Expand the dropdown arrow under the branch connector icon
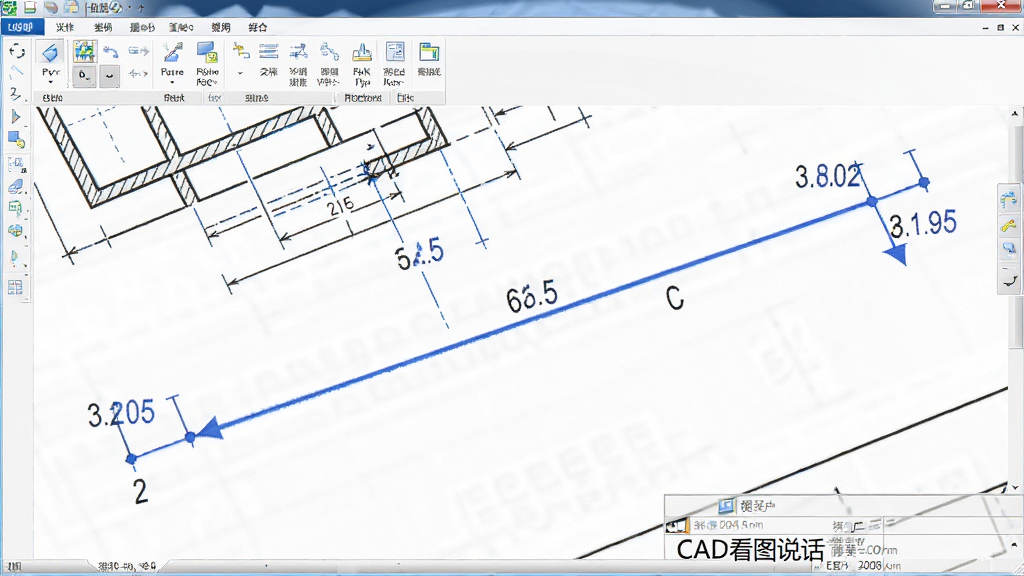 tap(240, 73)
